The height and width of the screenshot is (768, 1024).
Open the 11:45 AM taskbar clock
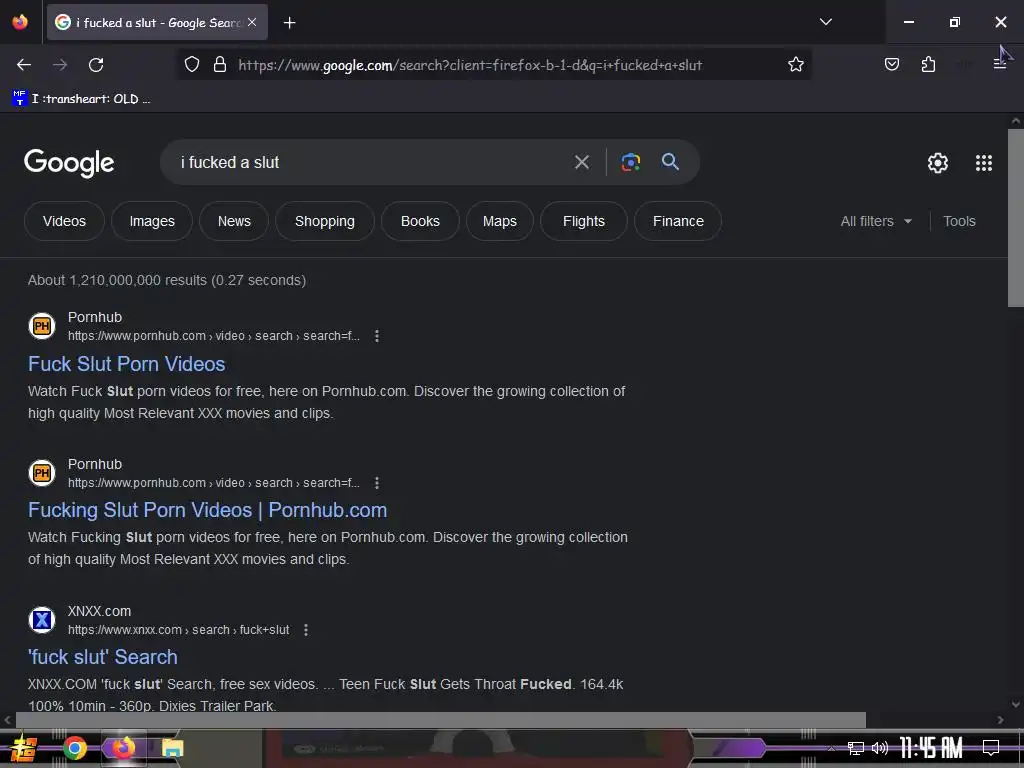click(931, 747)
